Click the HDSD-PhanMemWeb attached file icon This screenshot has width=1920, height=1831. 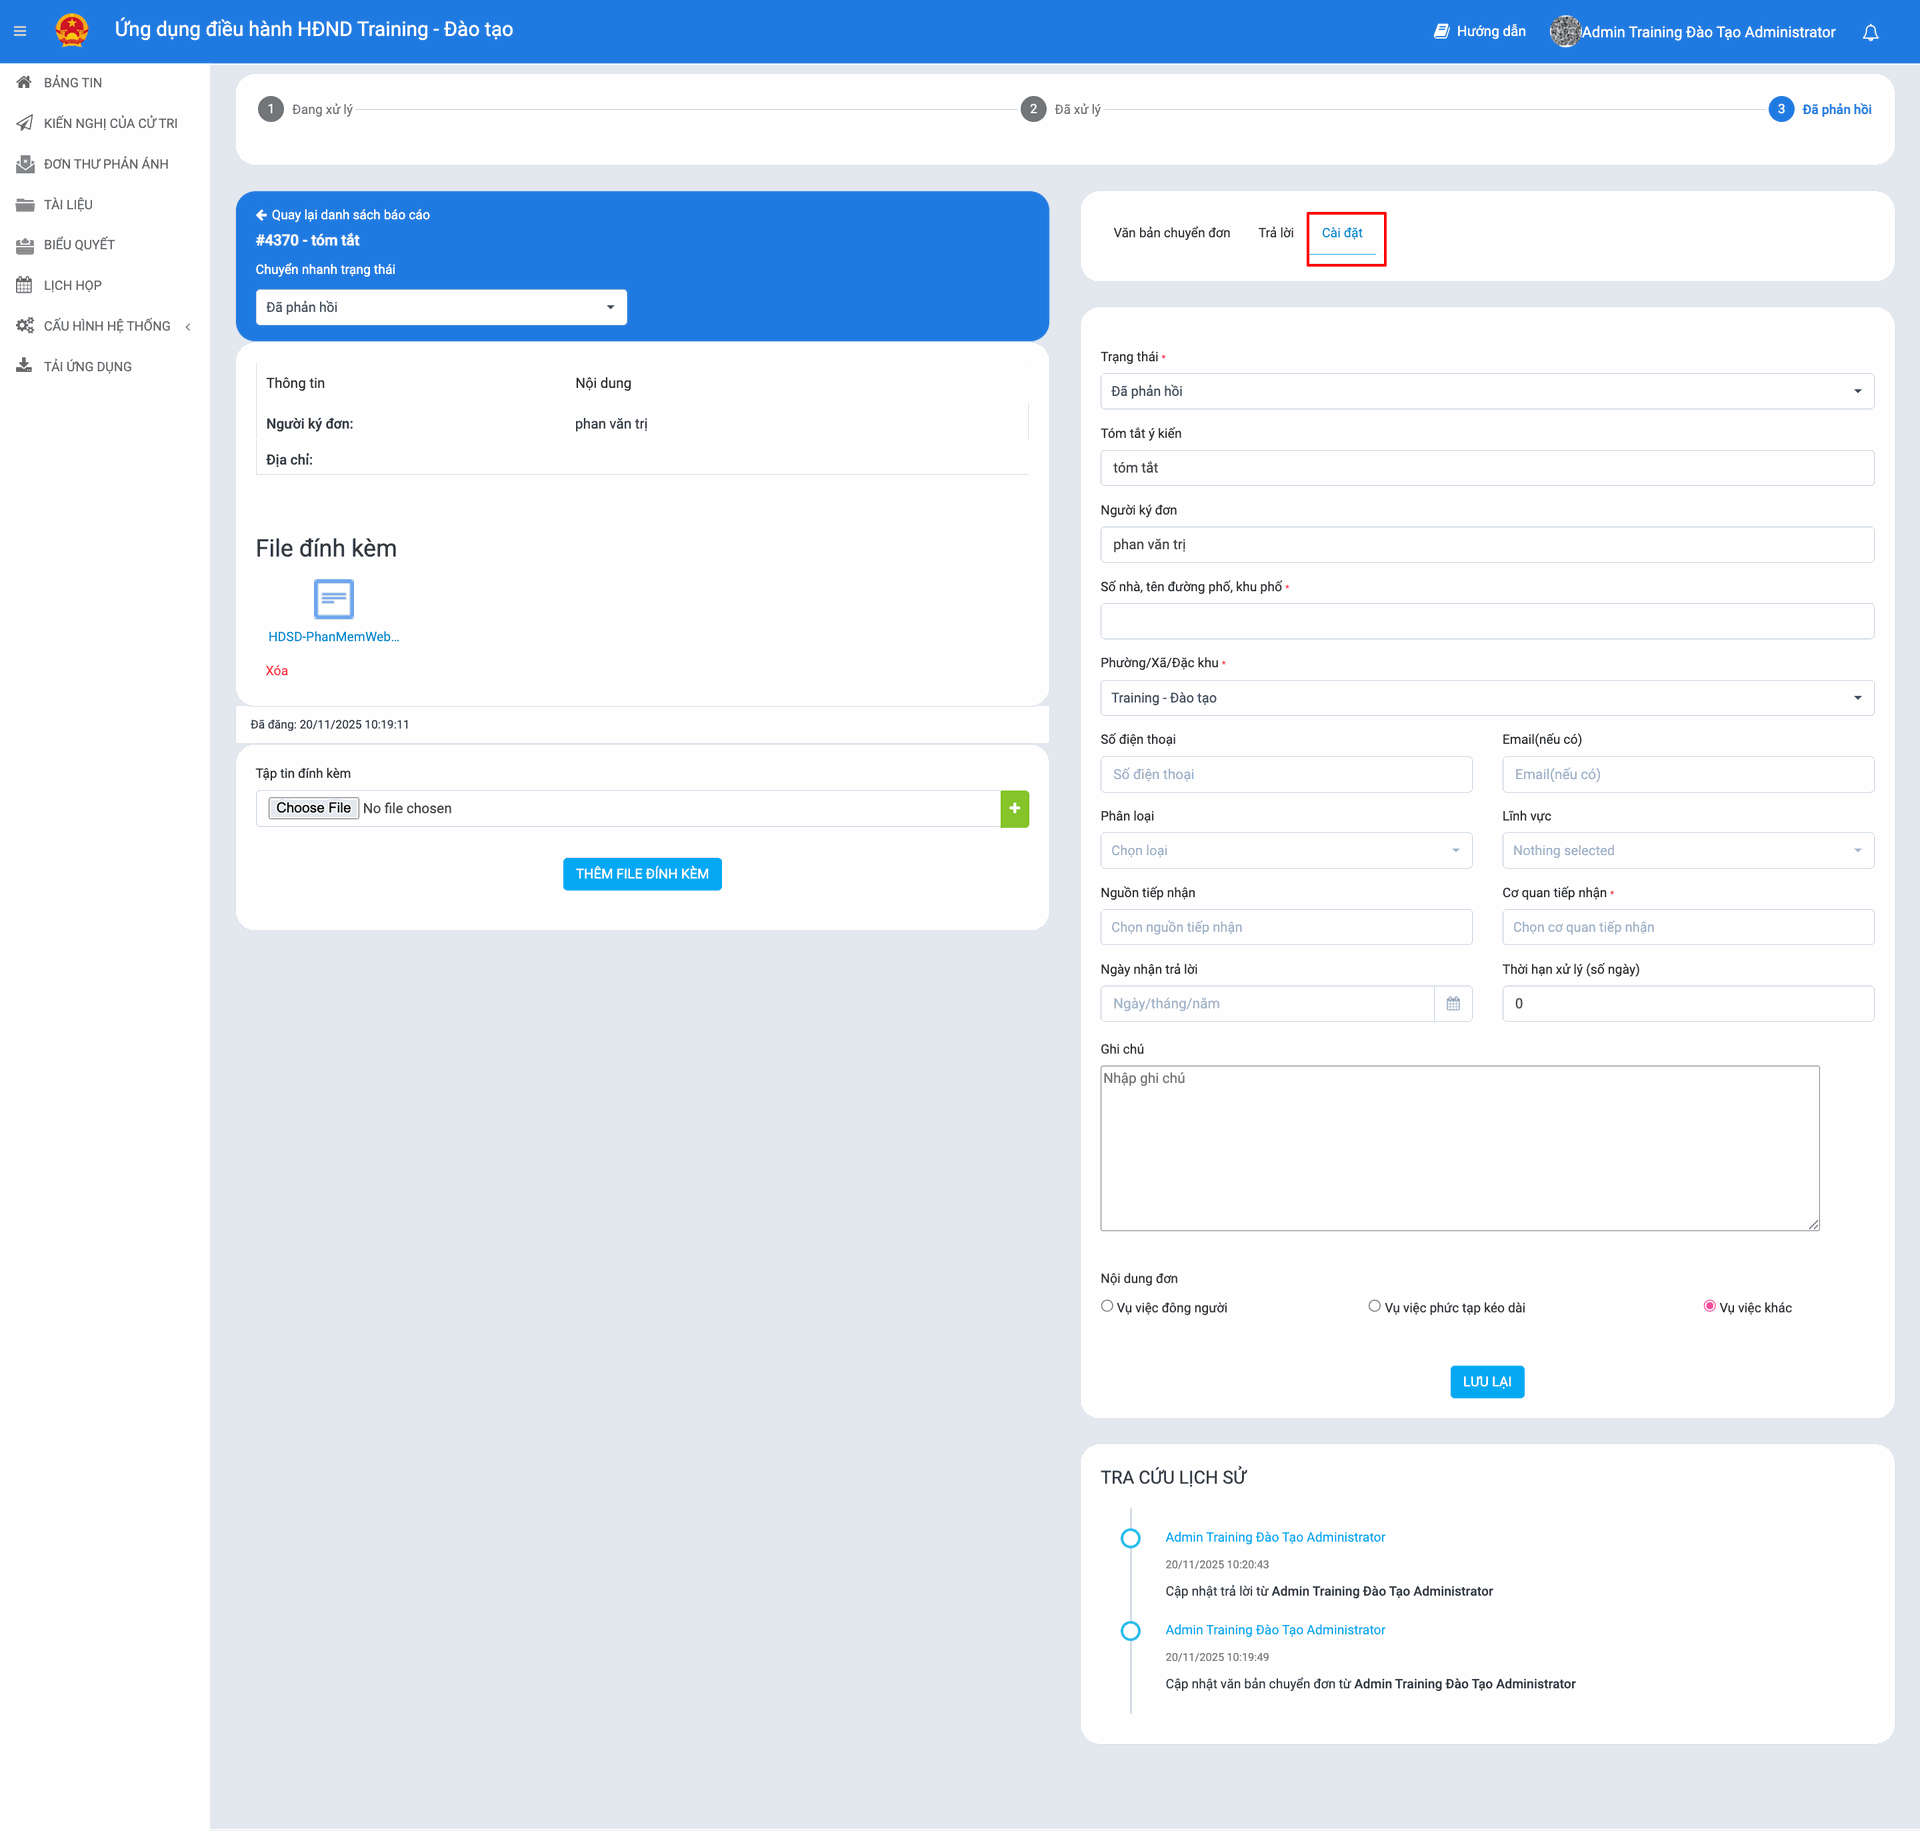point(333,599)
